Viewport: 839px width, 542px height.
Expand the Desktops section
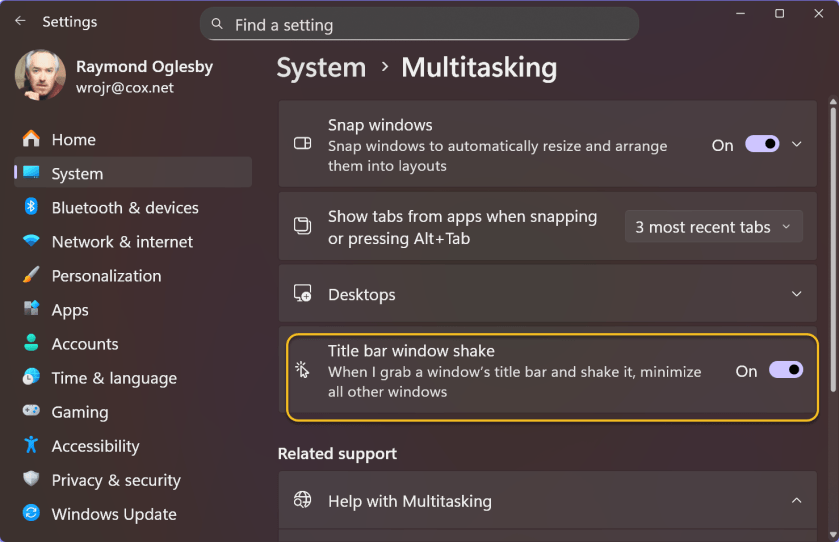797,294
